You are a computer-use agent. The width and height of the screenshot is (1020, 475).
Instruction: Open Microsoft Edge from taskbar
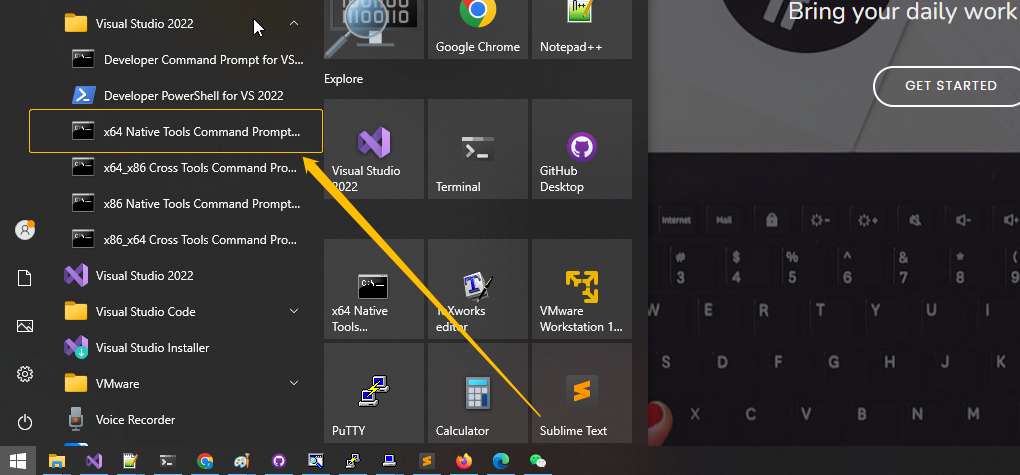pyautogui.click(x=501, y=461)
